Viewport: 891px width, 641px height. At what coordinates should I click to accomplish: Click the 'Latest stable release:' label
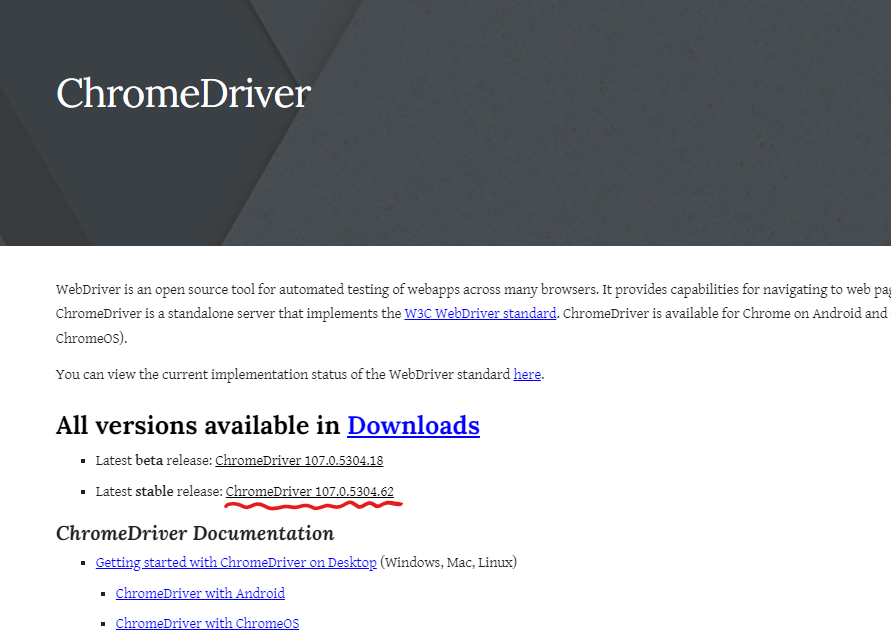[159, 492]
